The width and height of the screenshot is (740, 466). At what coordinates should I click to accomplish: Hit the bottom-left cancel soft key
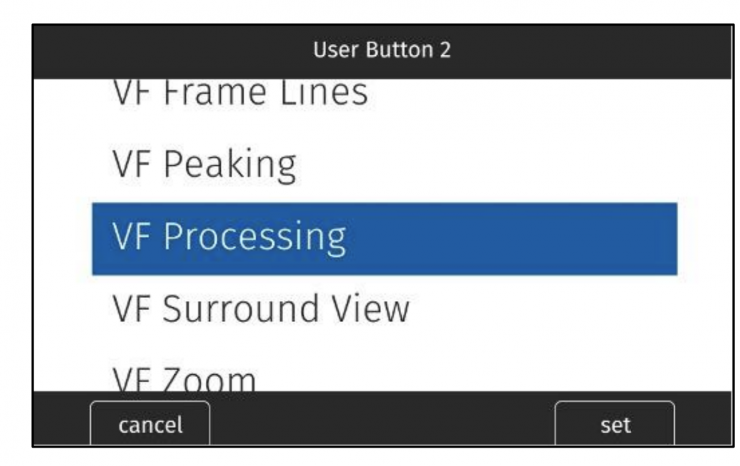150,424
